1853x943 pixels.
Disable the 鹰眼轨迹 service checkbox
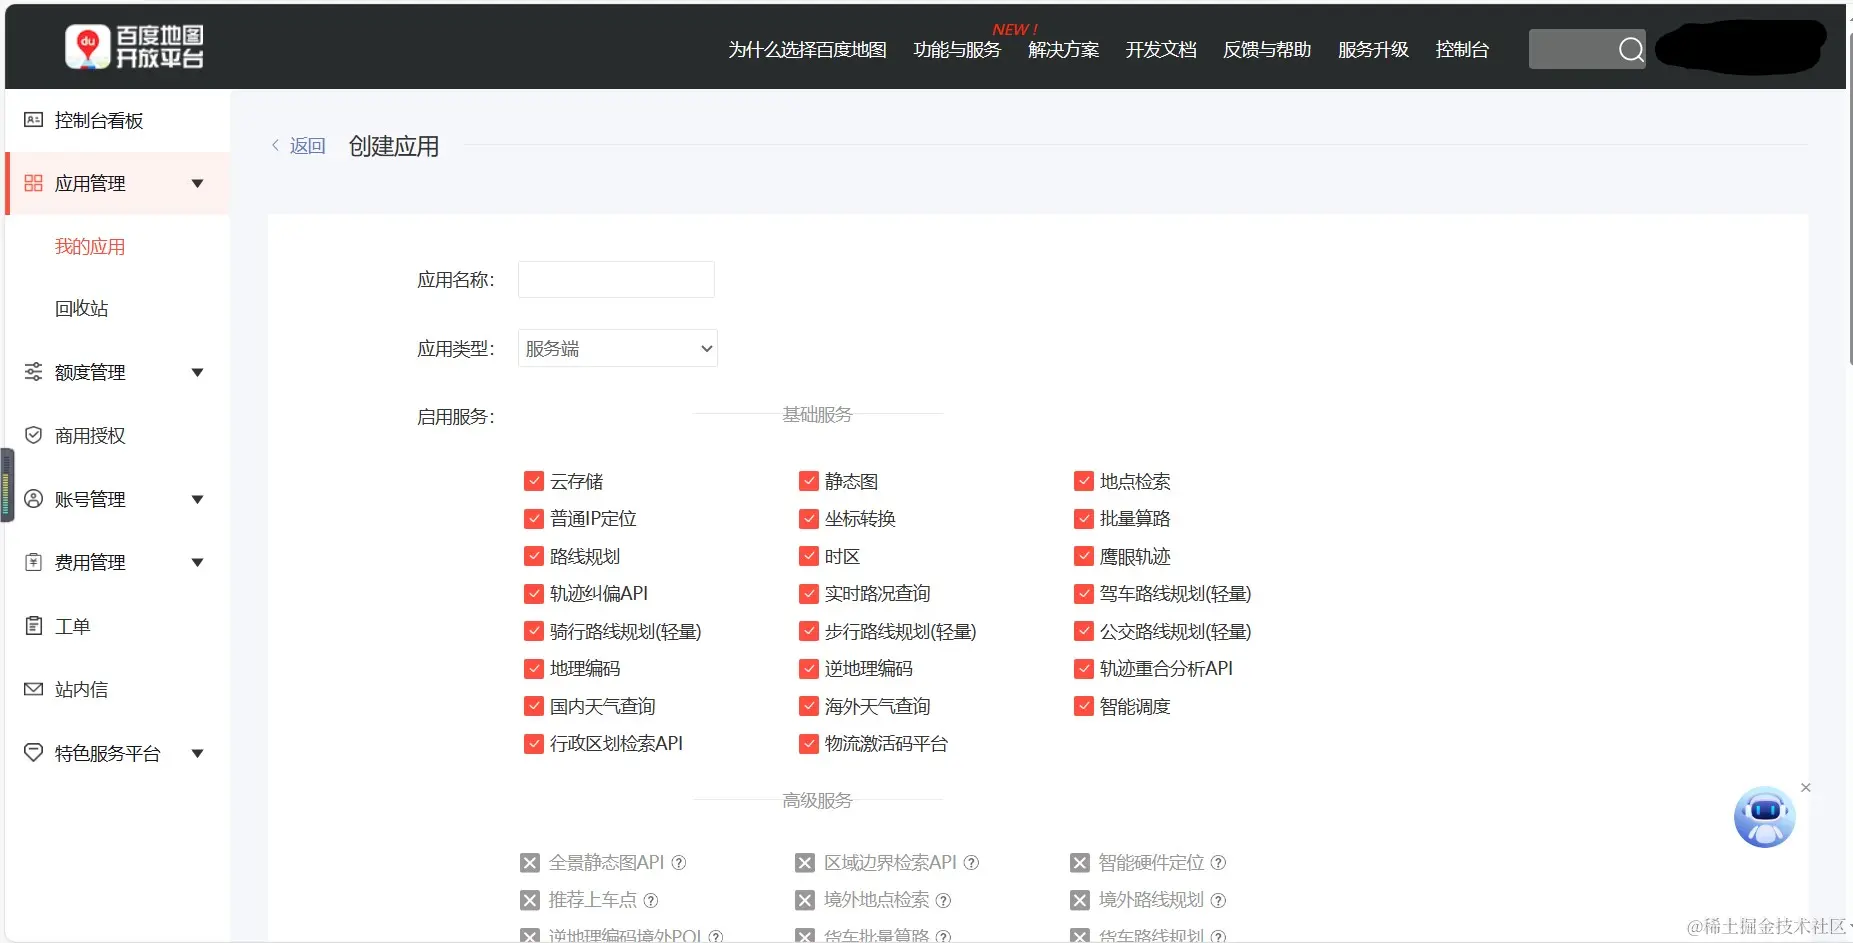pyautogui.click(x=1083, y=556)
